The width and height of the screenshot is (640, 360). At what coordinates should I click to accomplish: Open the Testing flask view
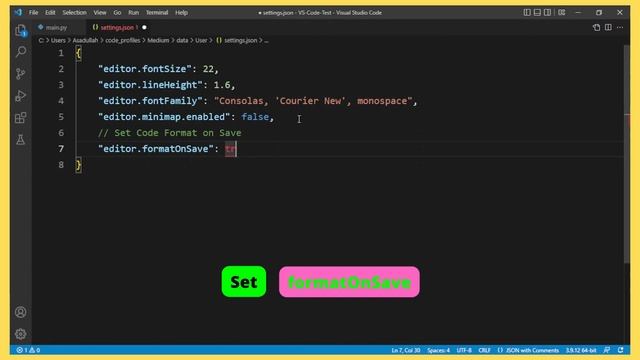click(x=20, y=140)
